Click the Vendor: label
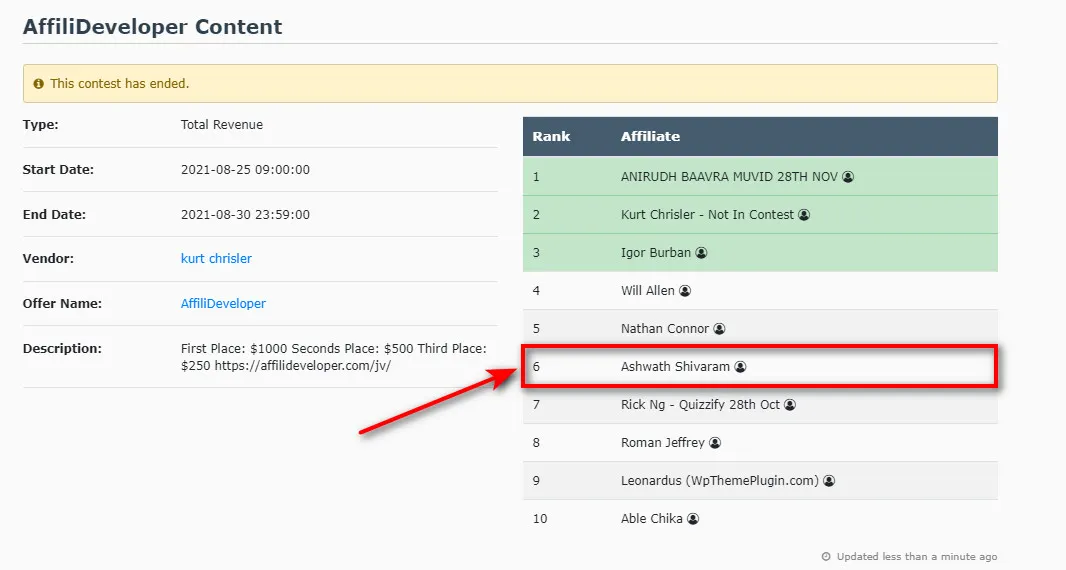This screenshot has height=570, width=1066. [x=48, y=258]
